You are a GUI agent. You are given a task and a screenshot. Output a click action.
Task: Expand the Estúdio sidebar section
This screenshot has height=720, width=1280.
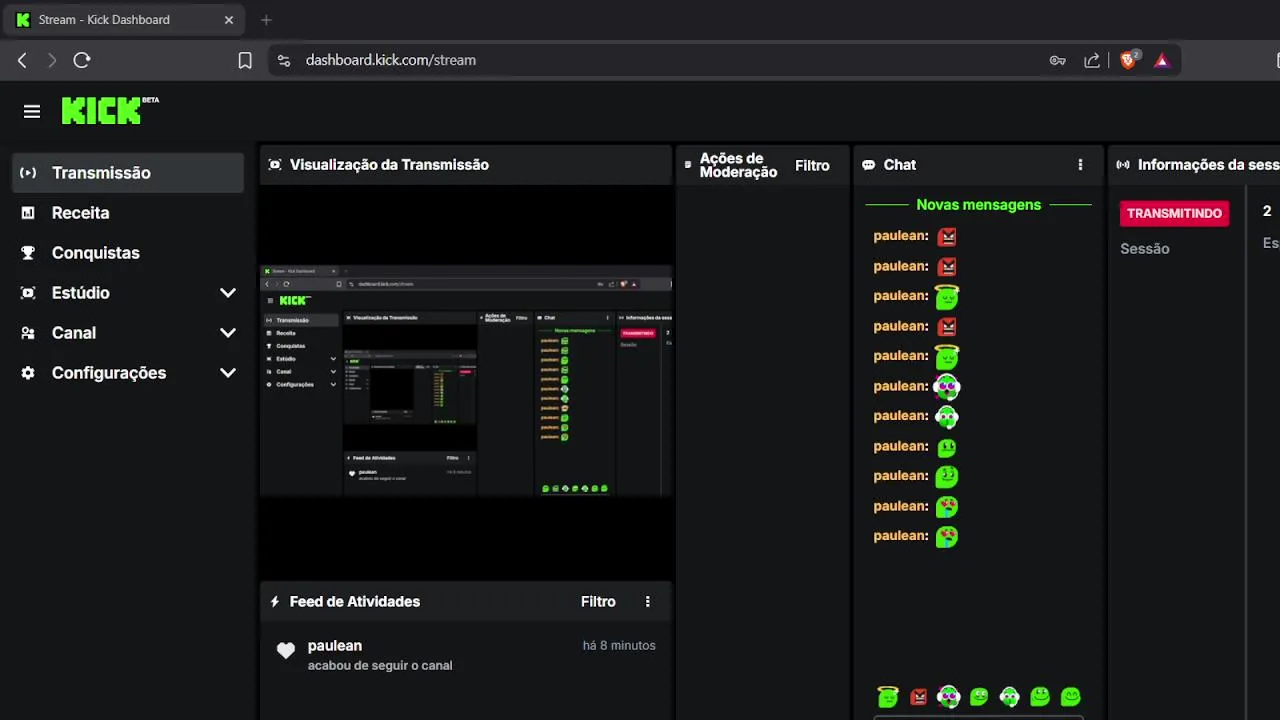click(228, 293)
